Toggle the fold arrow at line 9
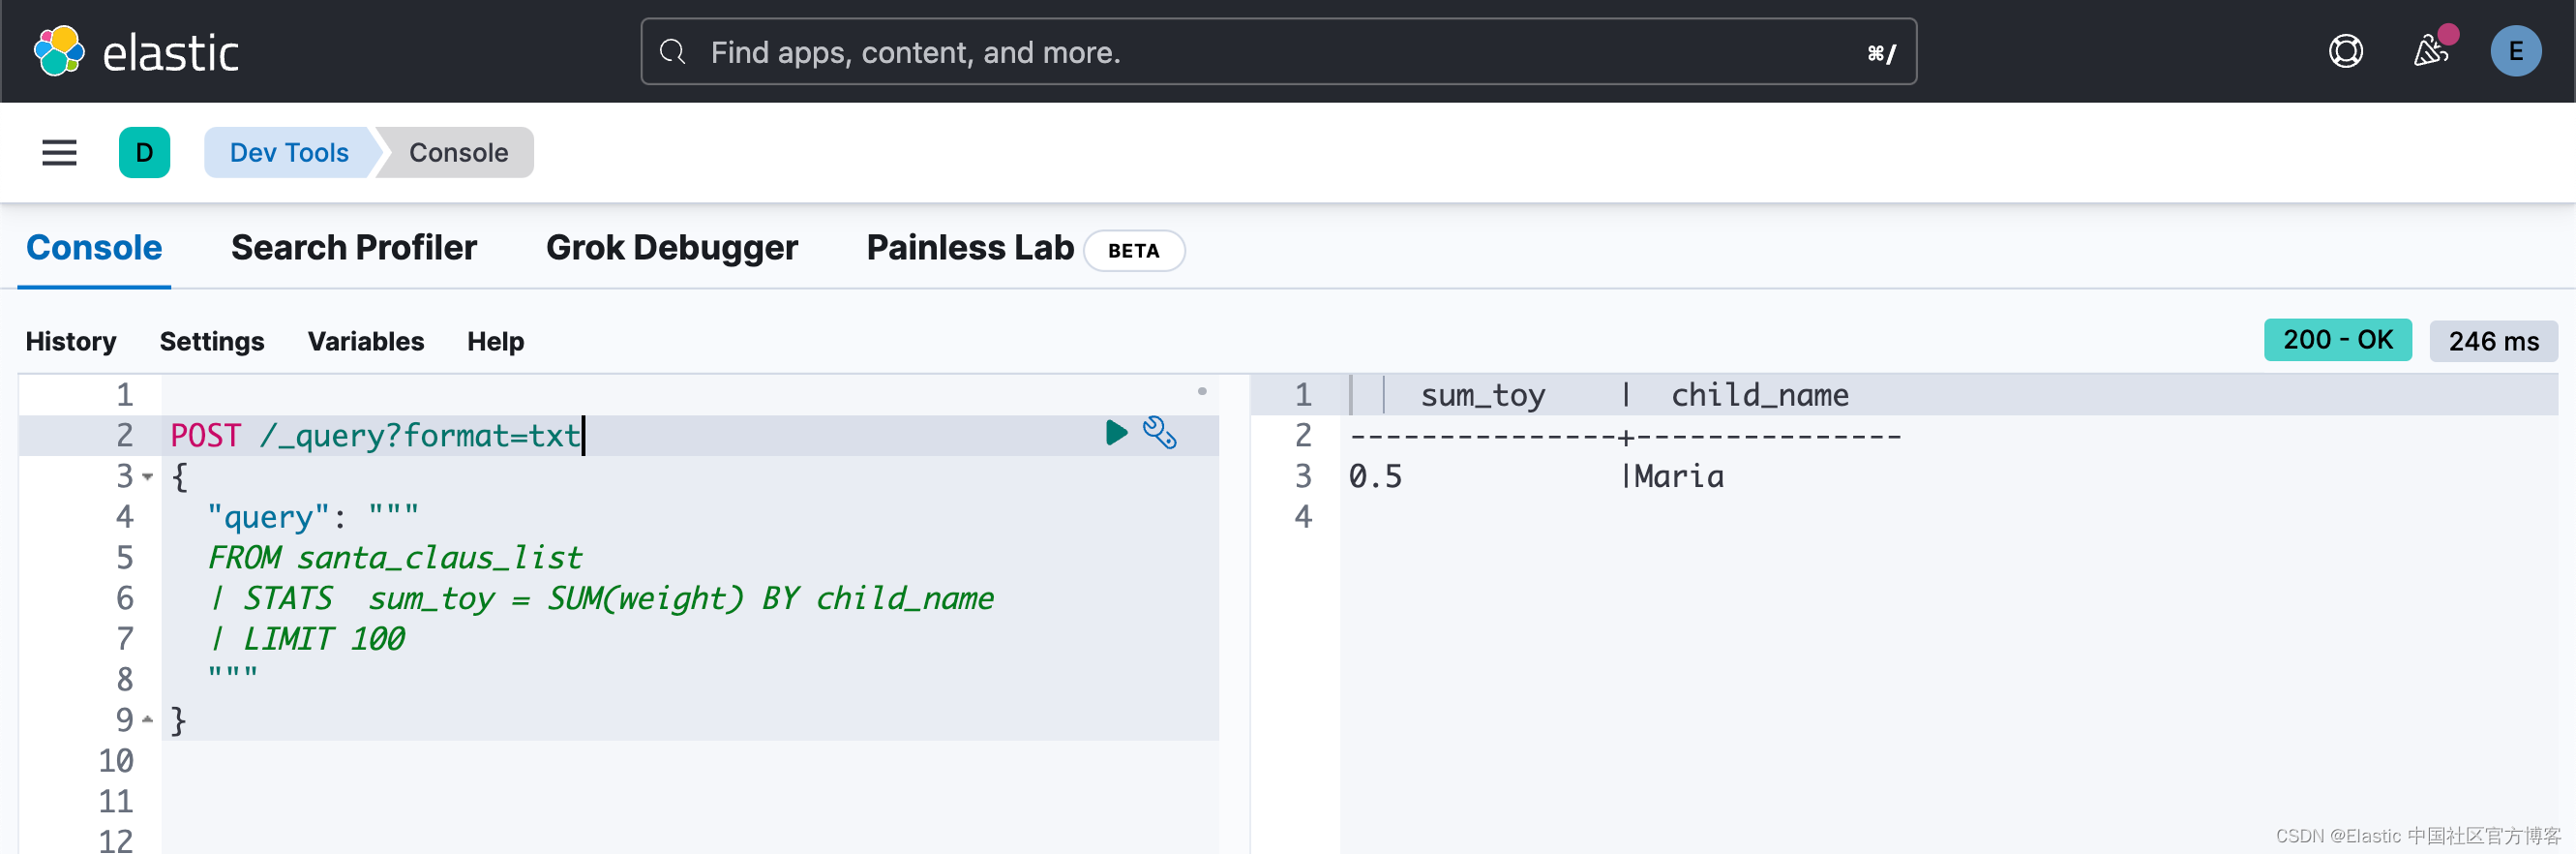2576x854 pixels. (x=148, y=720)
